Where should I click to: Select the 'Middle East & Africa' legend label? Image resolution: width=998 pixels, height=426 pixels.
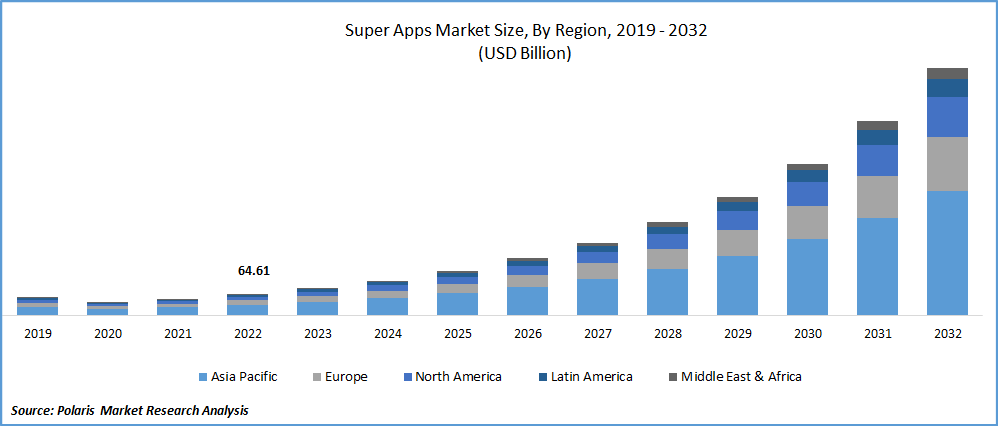coord(741,377)
